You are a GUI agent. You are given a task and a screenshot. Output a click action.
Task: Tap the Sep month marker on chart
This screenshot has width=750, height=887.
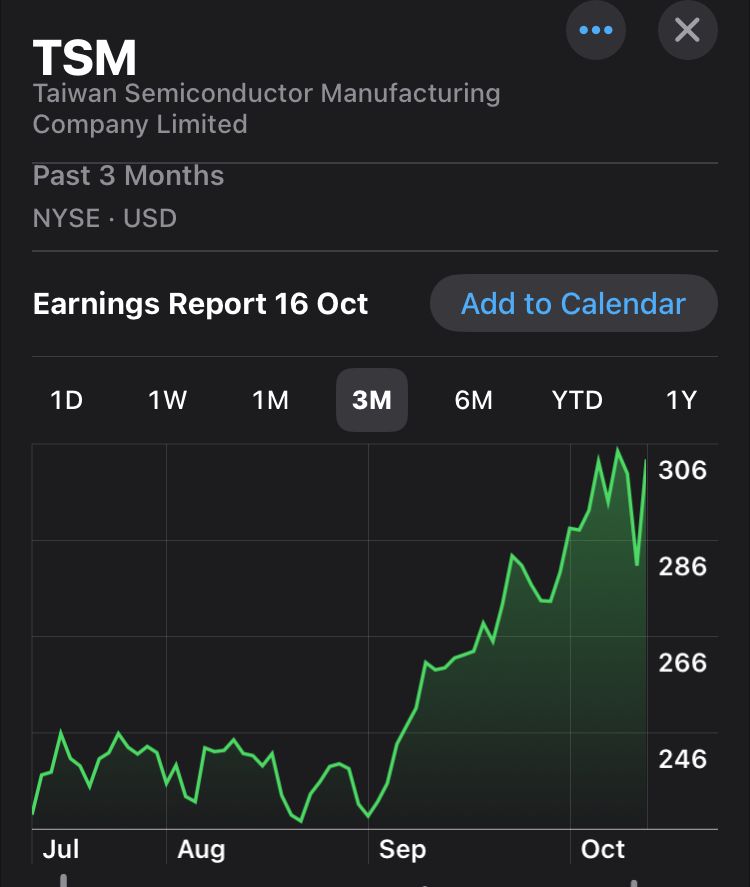pyautogui.click(x=402, y=850)
